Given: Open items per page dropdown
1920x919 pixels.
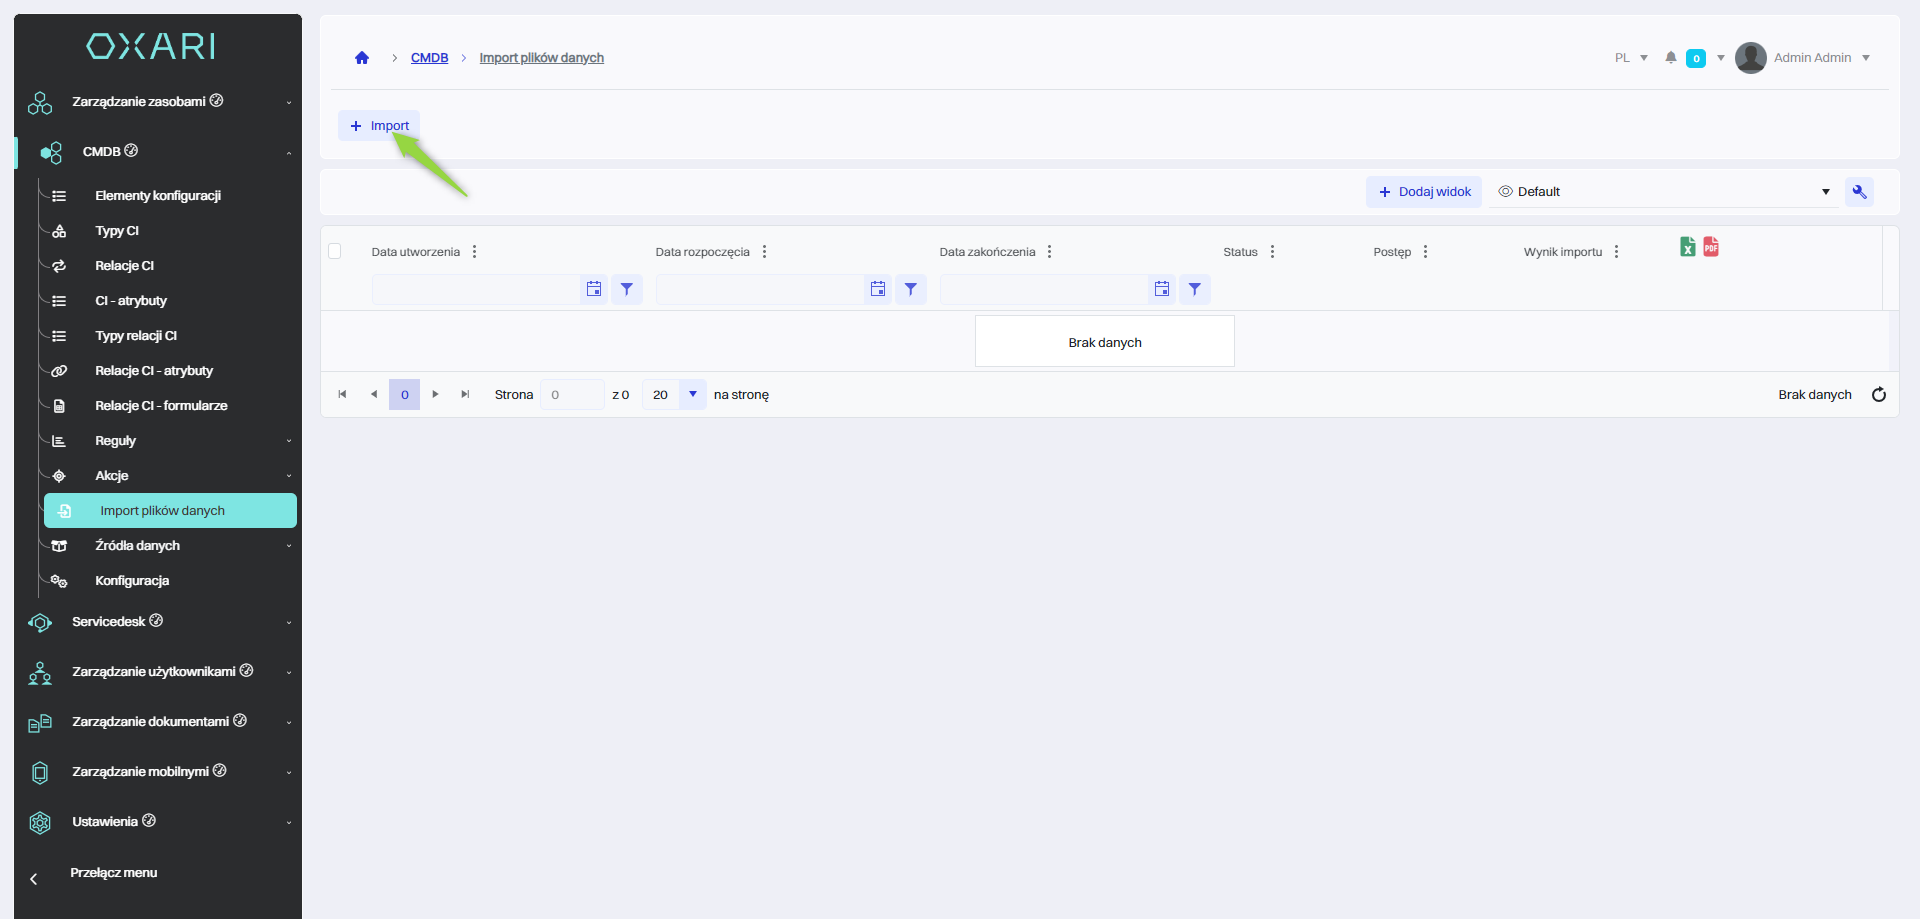Looking at the screenshot, I should (x=692, y=395).
